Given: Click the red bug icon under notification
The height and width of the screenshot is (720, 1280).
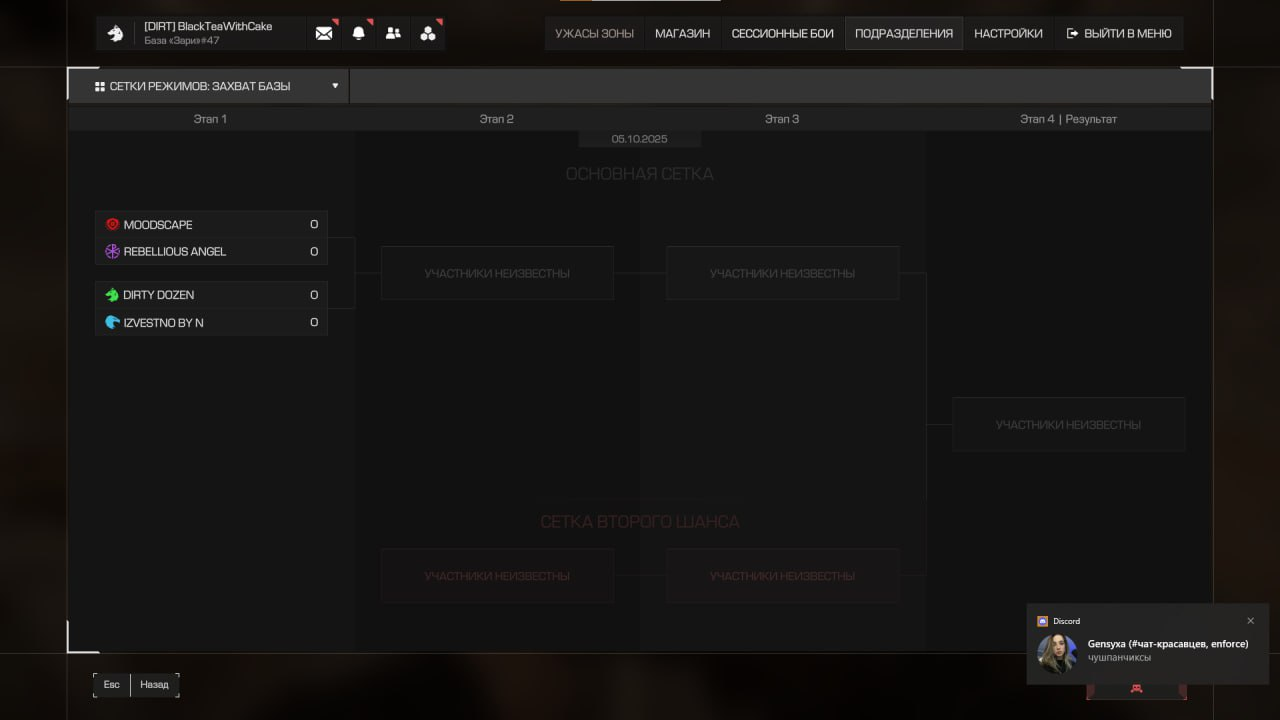Looking at the screenshot, I should tap(1136, 689).
